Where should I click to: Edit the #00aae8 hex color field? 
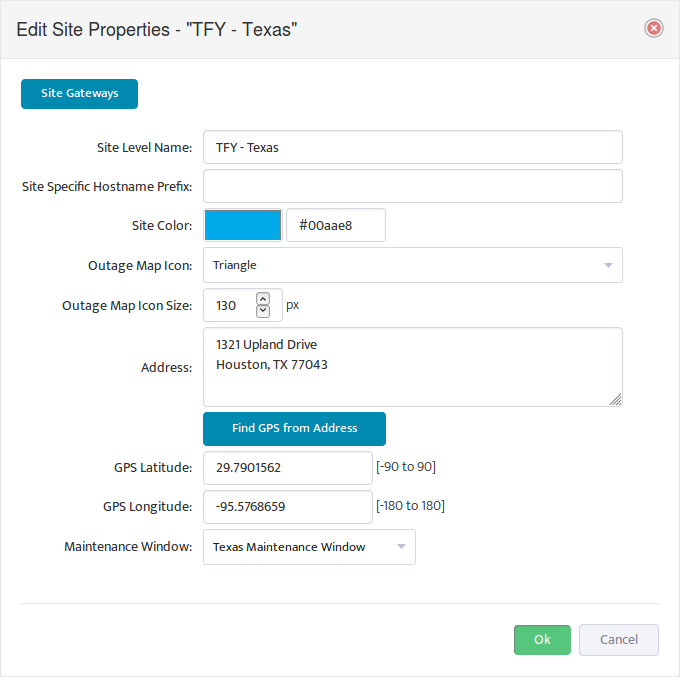tap(336, 225)
